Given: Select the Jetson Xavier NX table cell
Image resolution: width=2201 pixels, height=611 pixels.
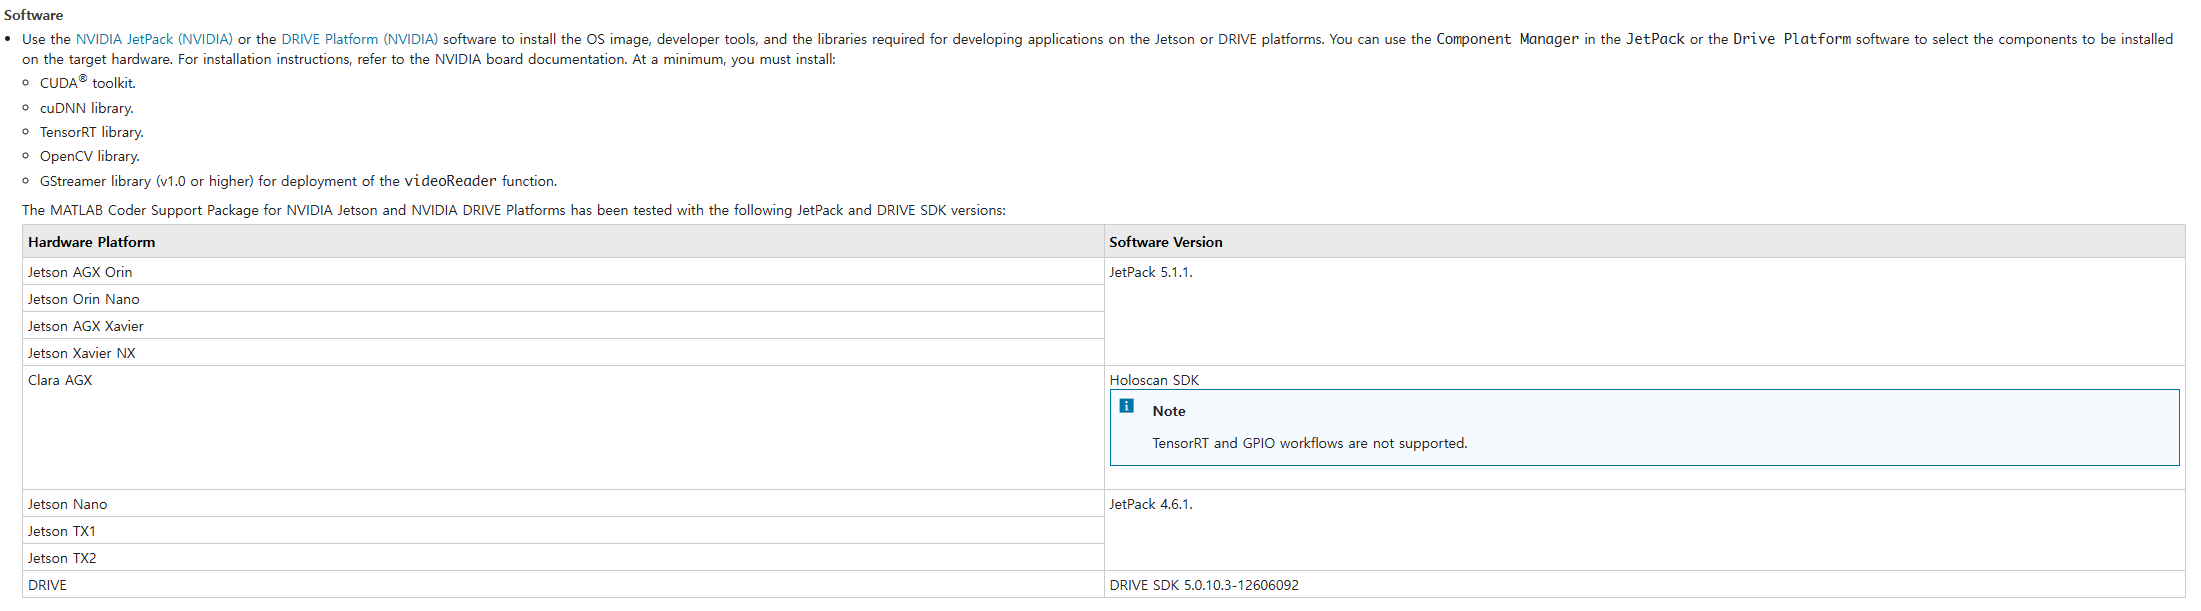Looking at the screenshot, I should click(x=563, y=353).
